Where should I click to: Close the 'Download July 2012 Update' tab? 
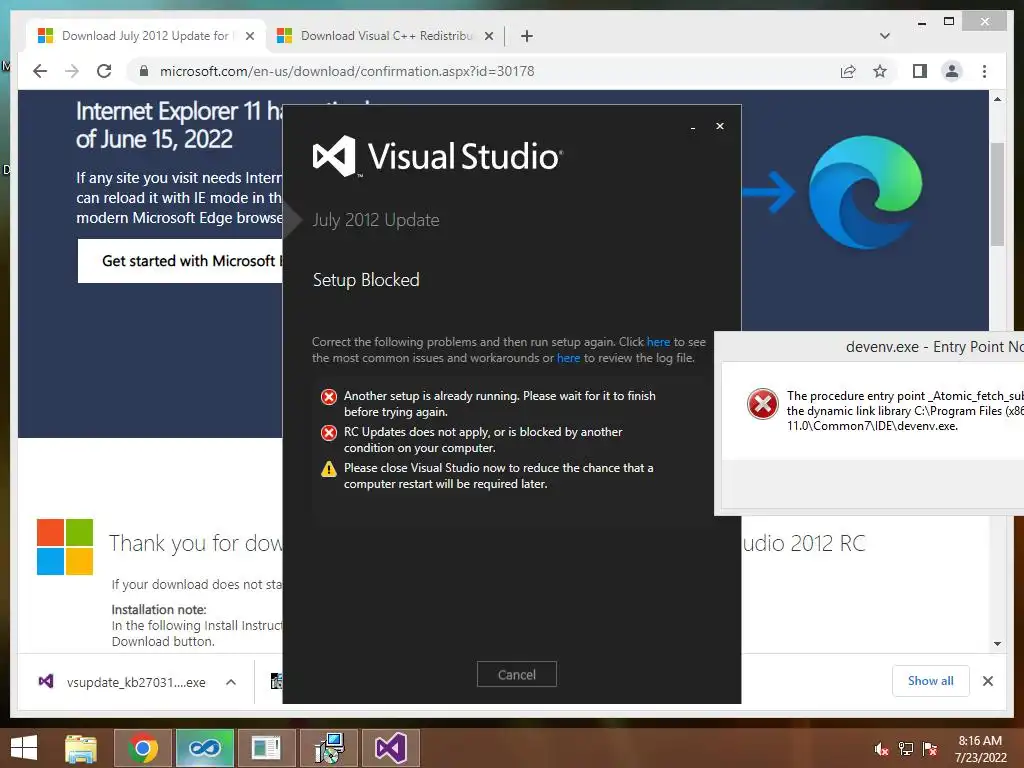[249, 36]
